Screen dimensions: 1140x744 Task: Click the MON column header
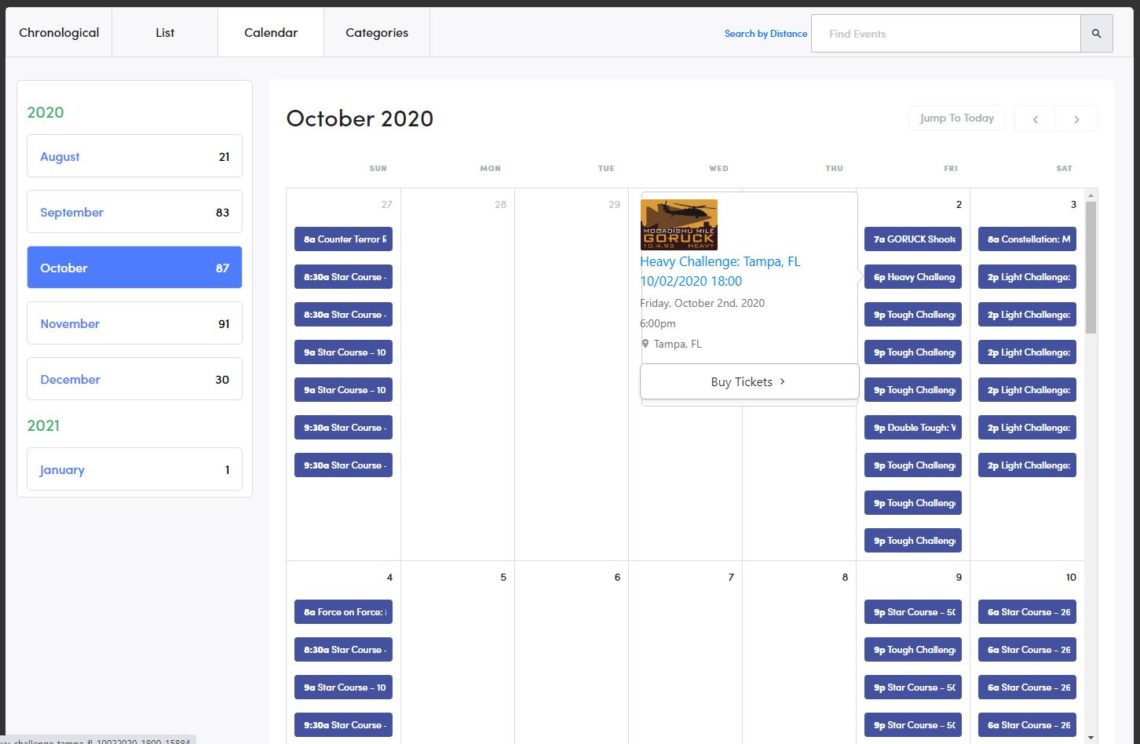pyautogui.click(x=491, y=168)
